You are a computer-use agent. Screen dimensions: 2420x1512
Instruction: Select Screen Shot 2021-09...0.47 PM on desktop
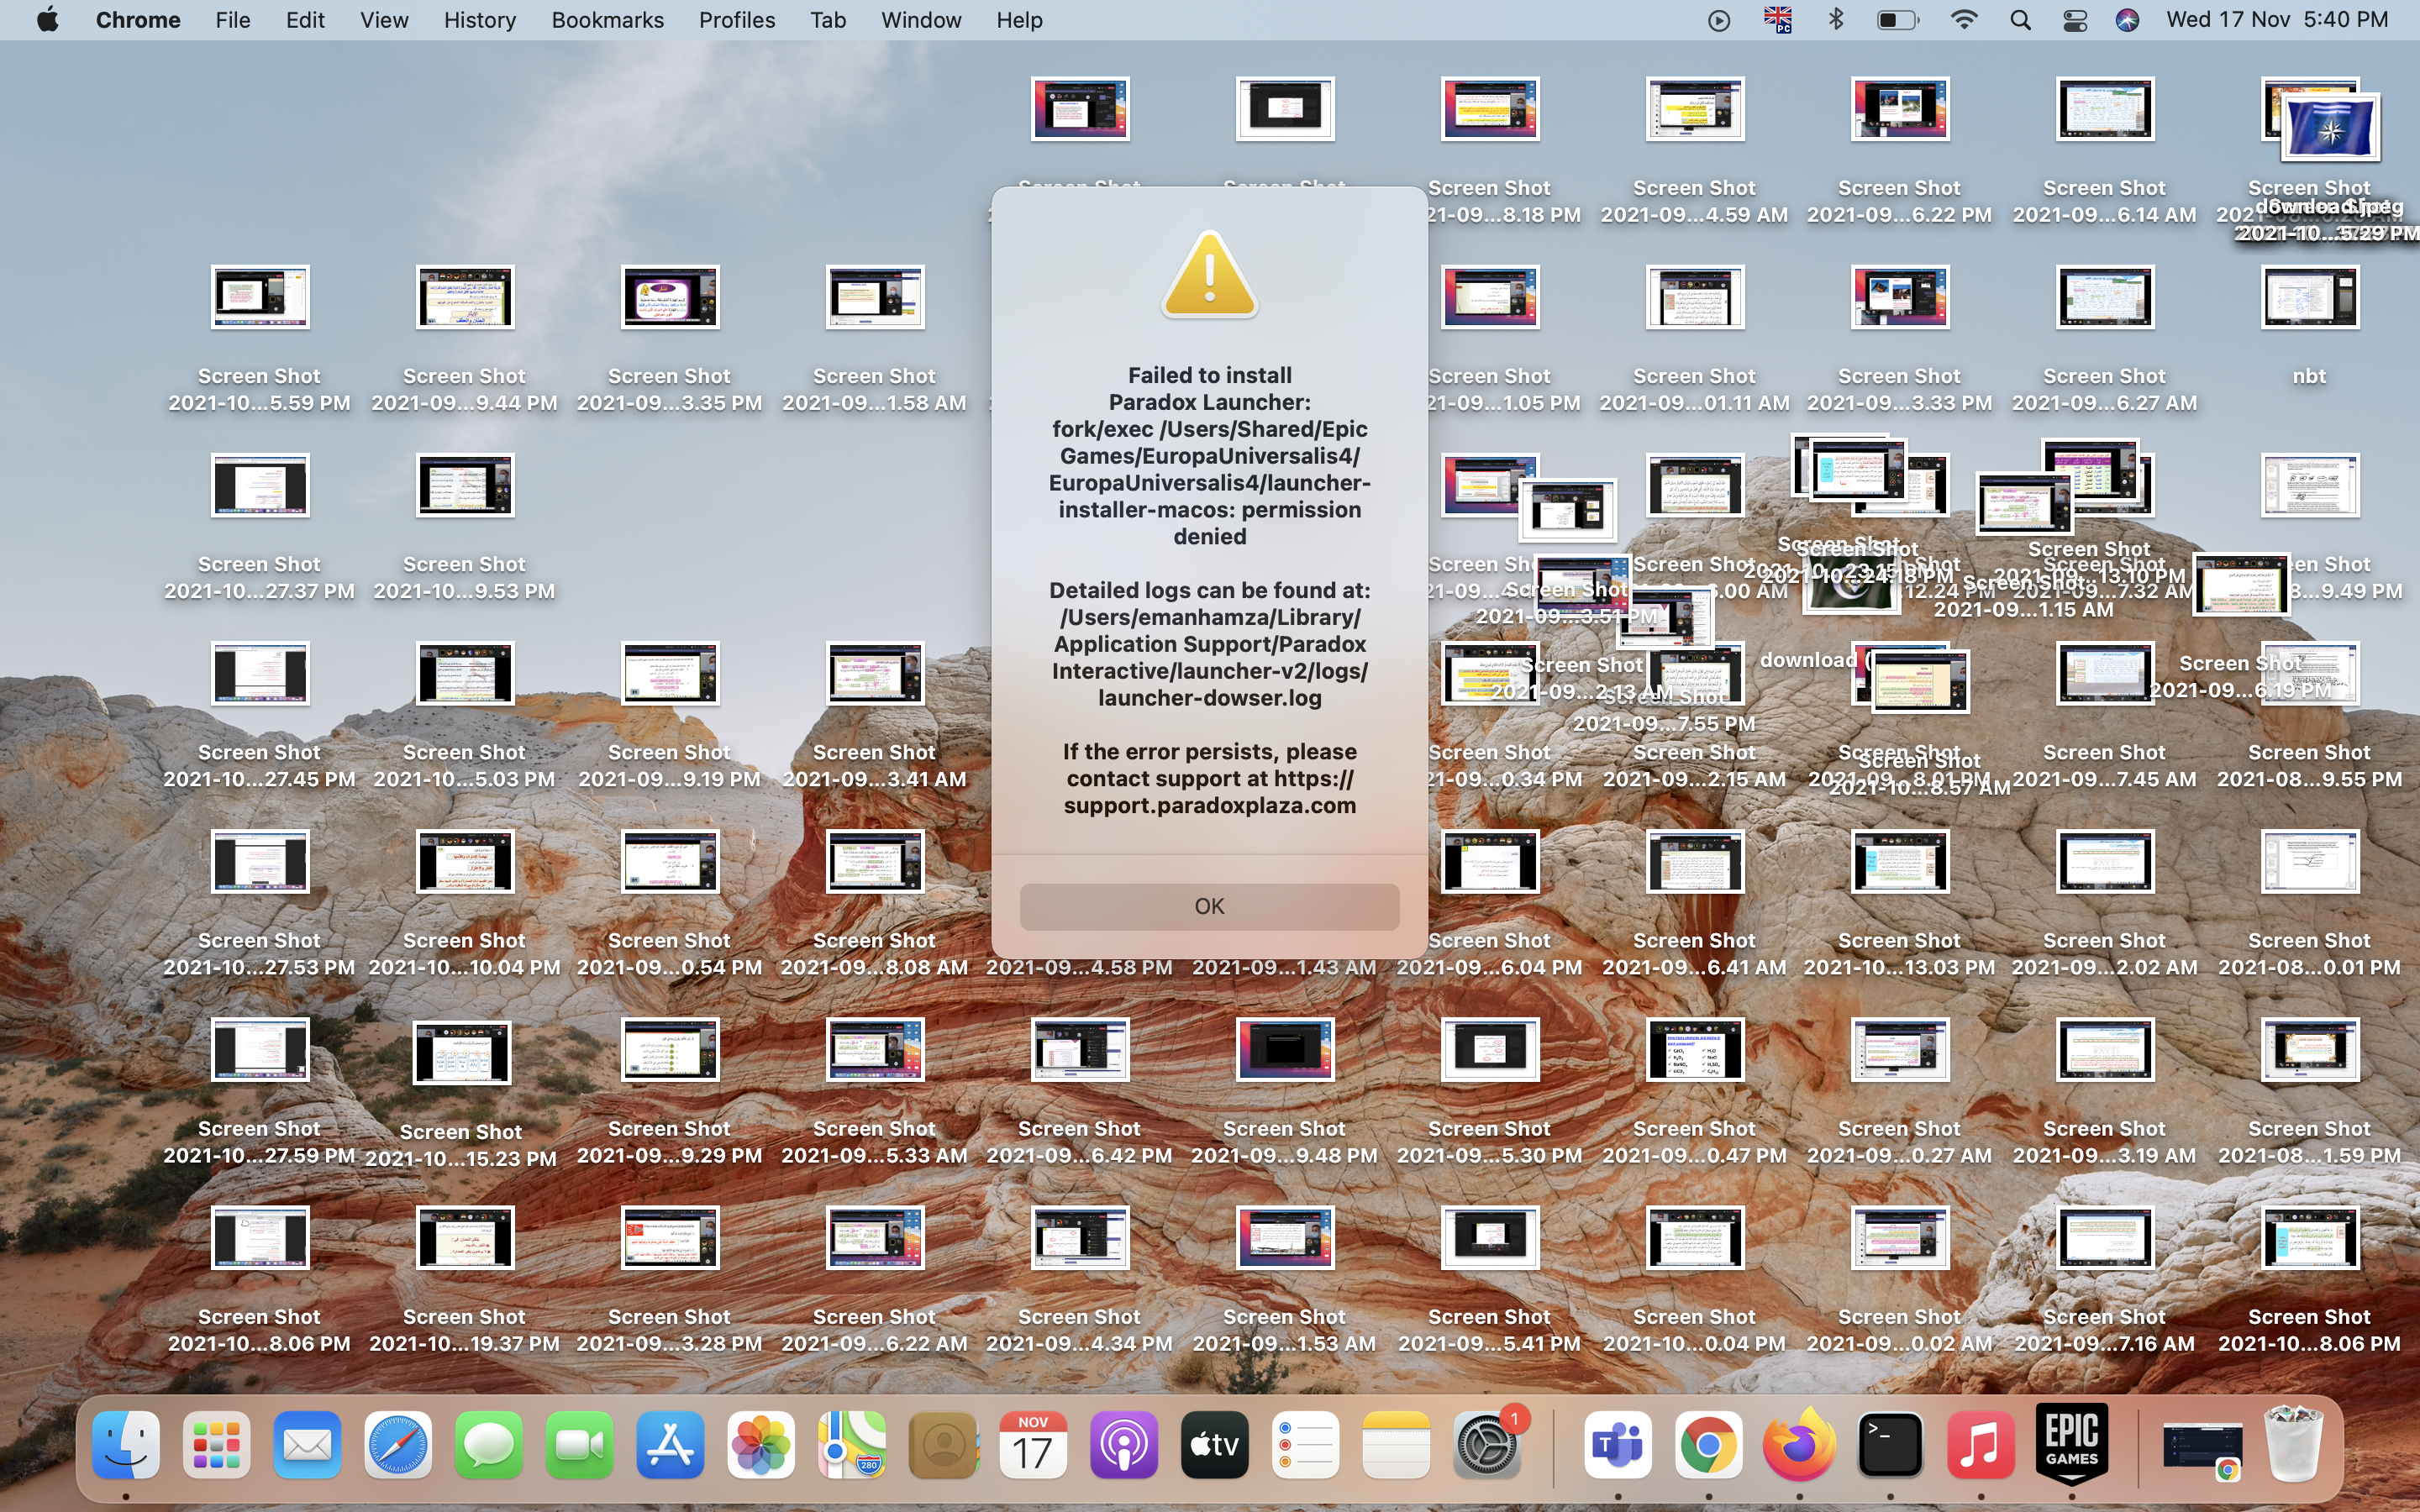[1695, 1050]
